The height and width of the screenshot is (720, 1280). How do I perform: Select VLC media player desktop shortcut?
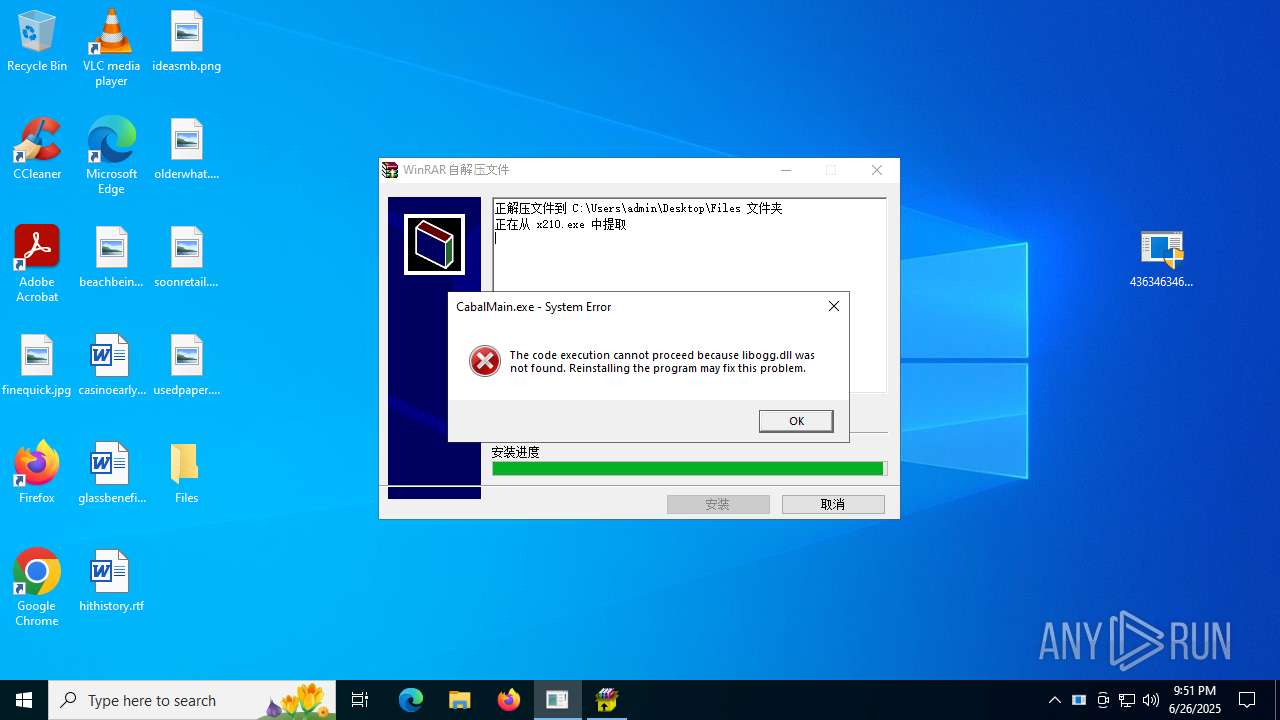(111, 48)
